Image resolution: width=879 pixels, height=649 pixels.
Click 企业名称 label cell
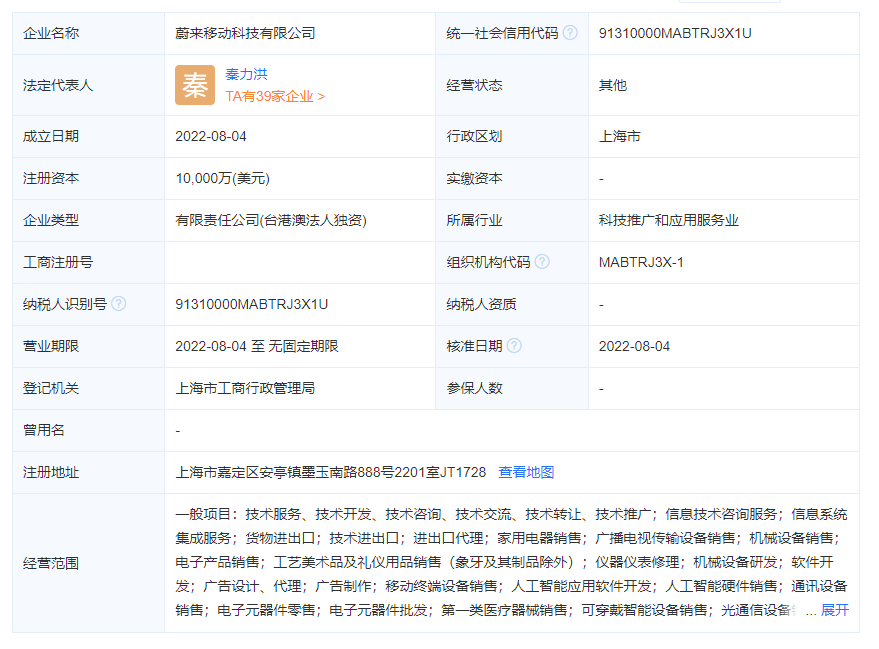click(89, 34)
